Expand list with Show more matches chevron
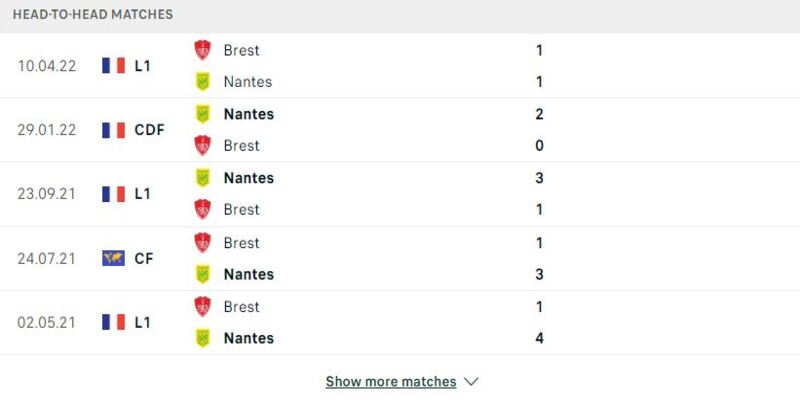 471,382
